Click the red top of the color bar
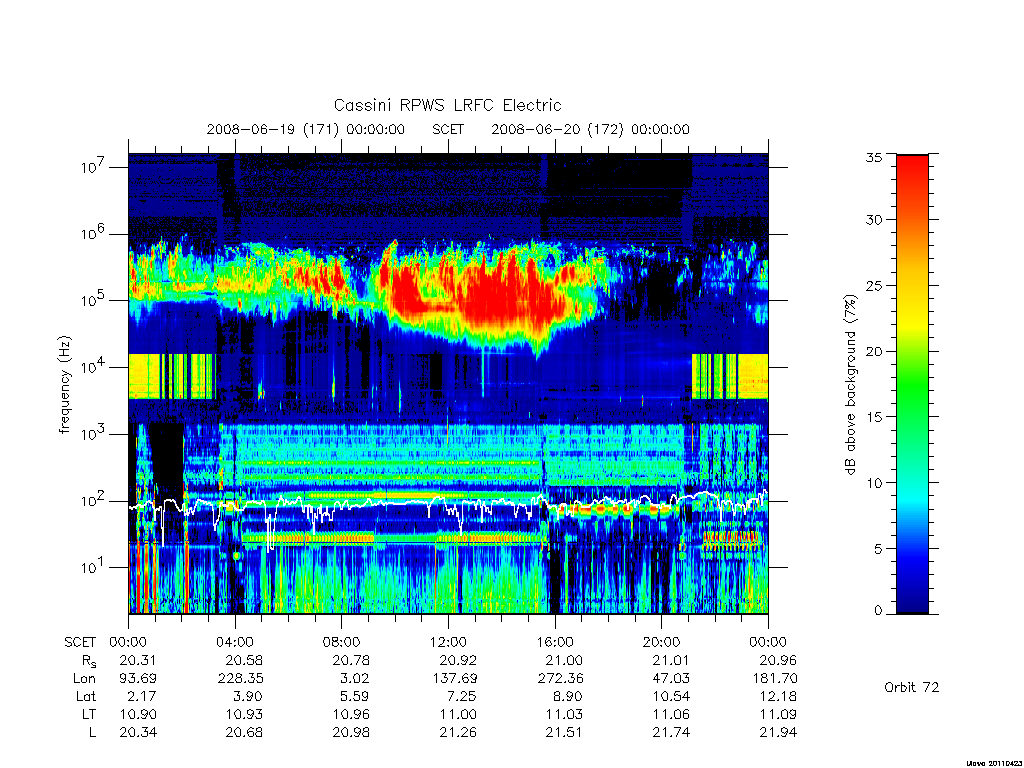1024x768 pixels. [x=912, y=163]
